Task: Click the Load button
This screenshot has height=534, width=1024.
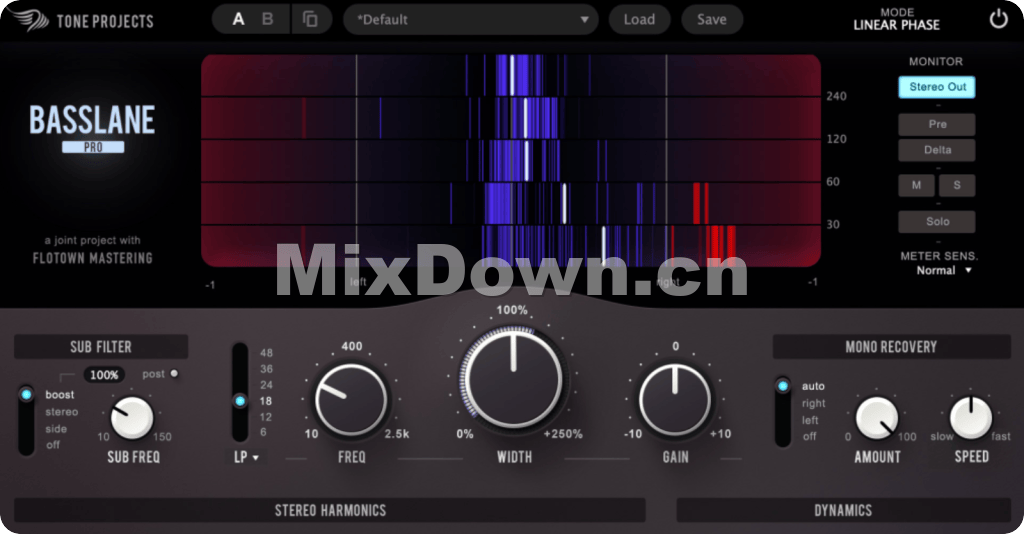Action: coord(639,20)
